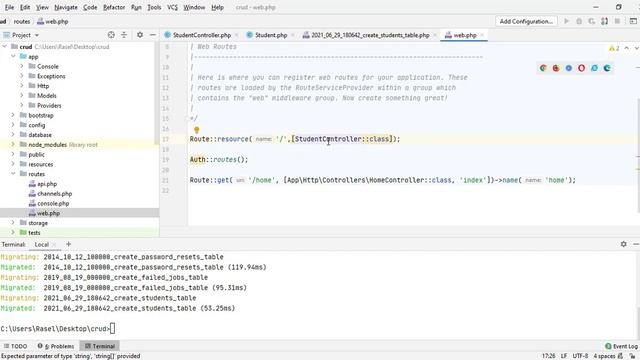Expand the Models folder
The width and height of the screenshot is (640, 360).
point(22,96)
